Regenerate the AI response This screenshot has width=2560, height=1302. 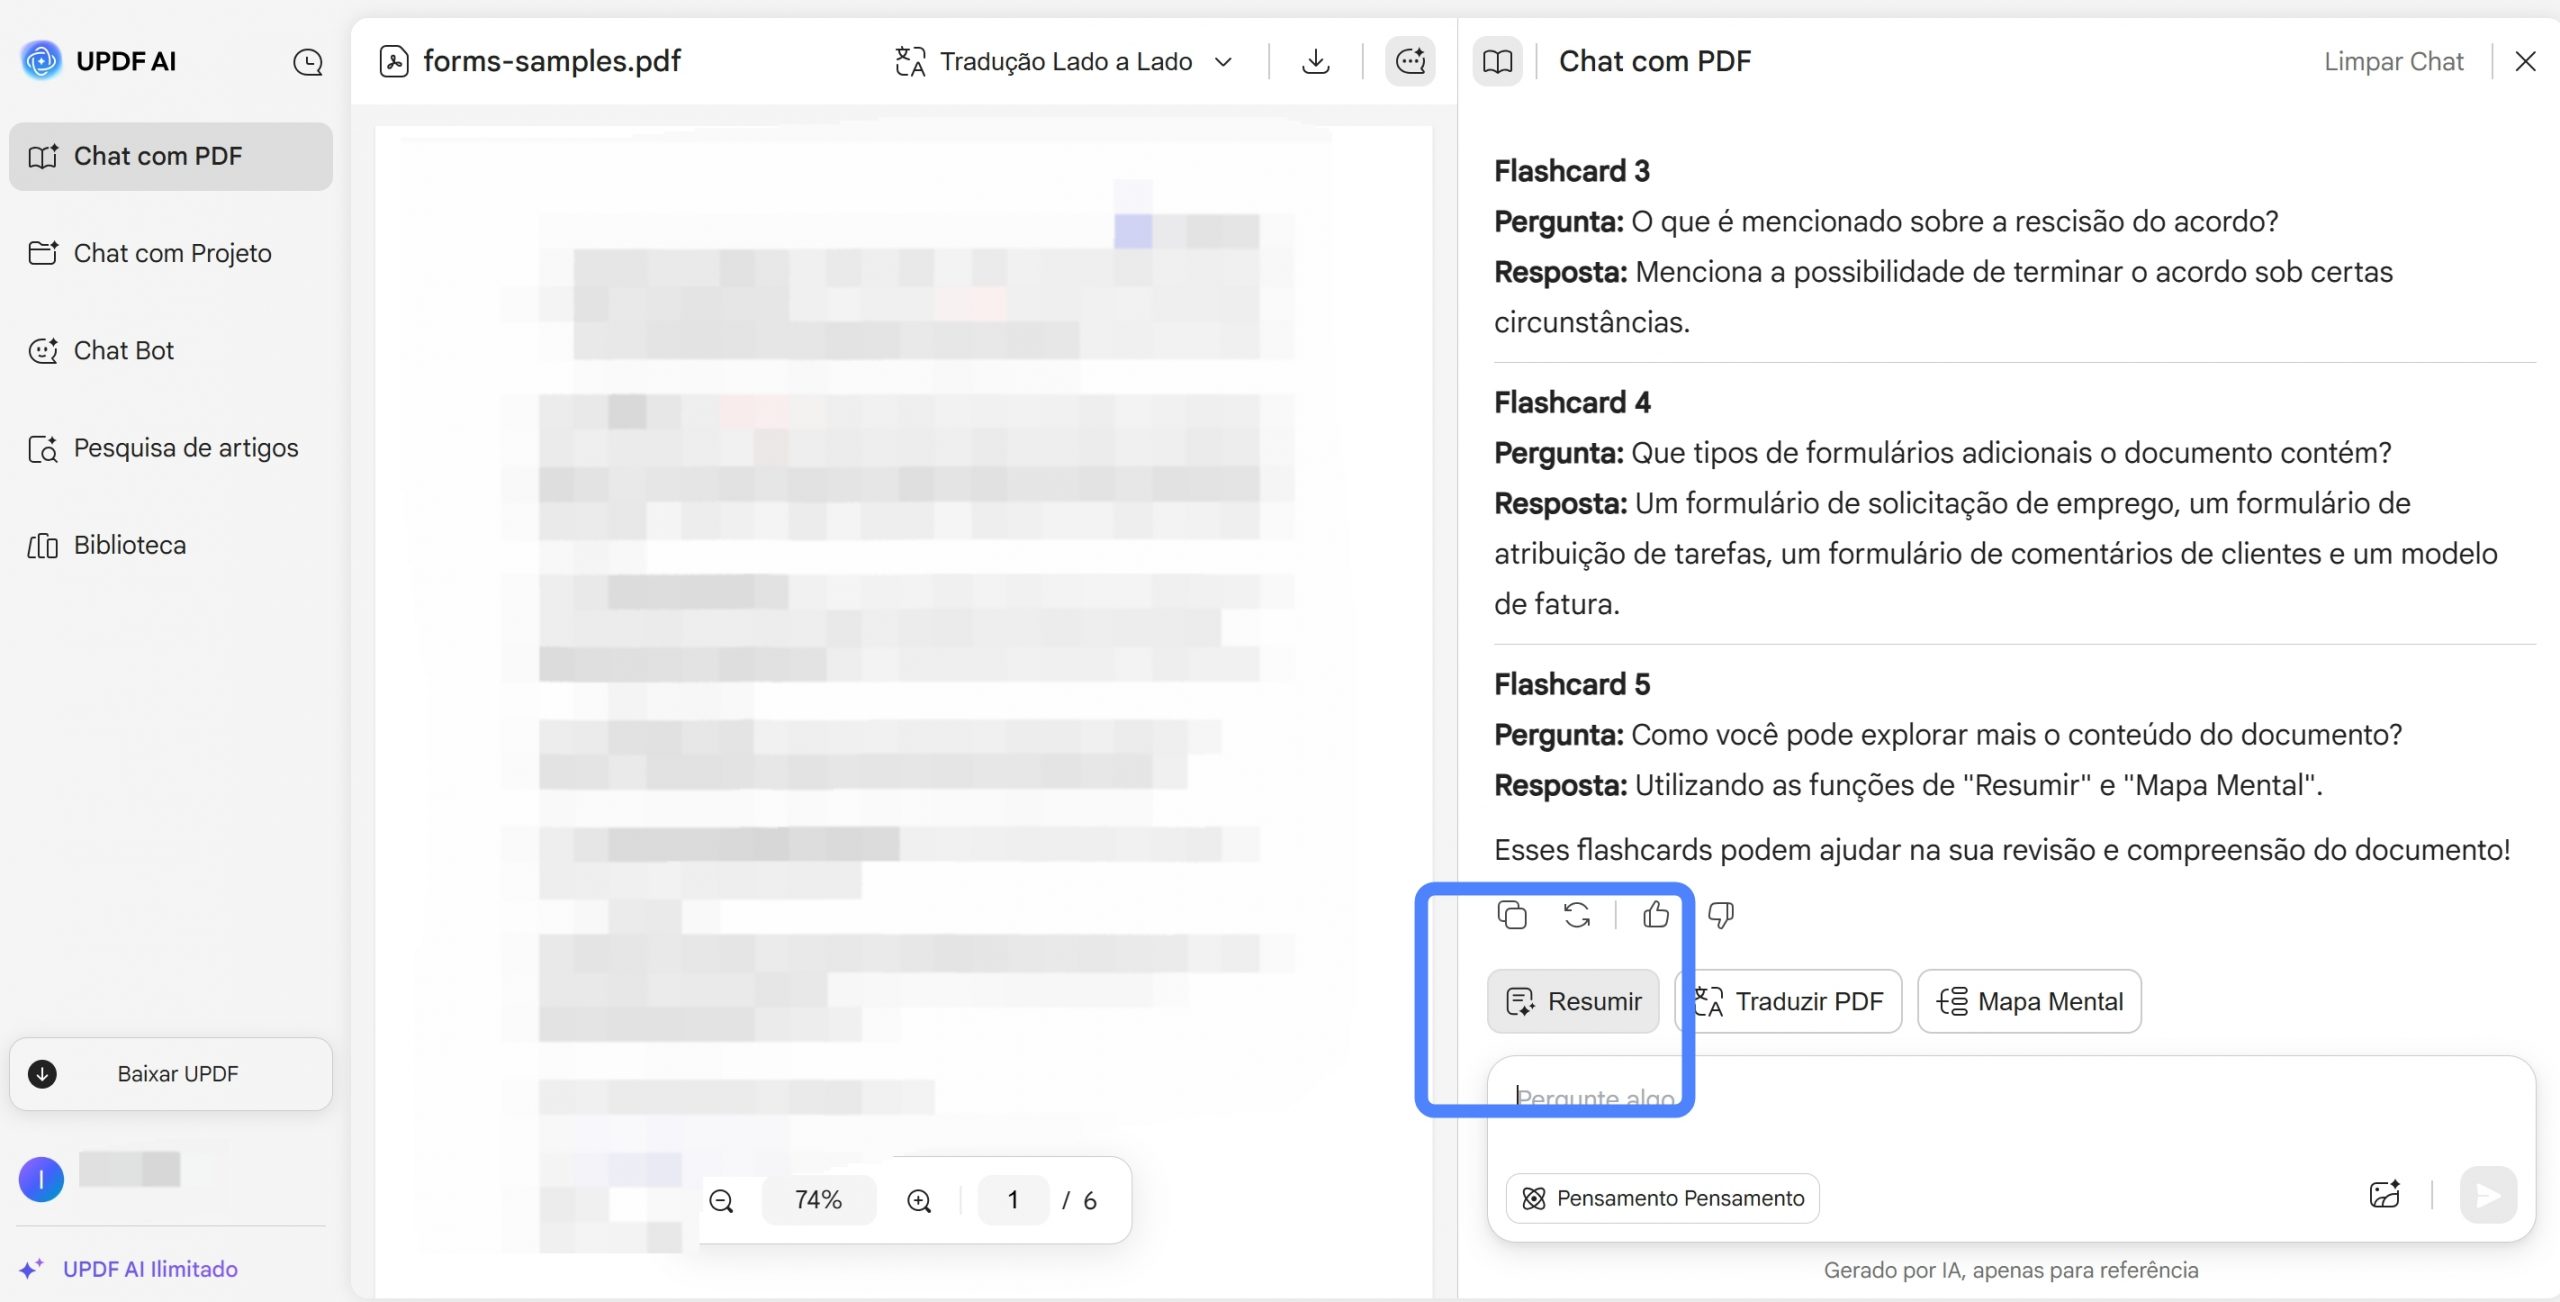[1577, 915]
